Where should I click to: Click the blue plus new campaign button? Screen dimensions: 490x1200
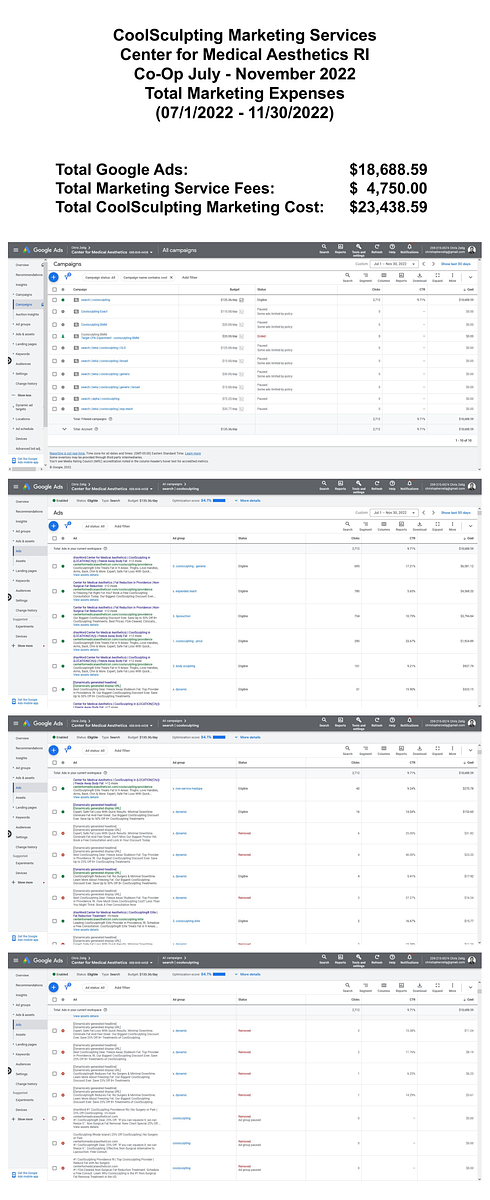(54, 277)
